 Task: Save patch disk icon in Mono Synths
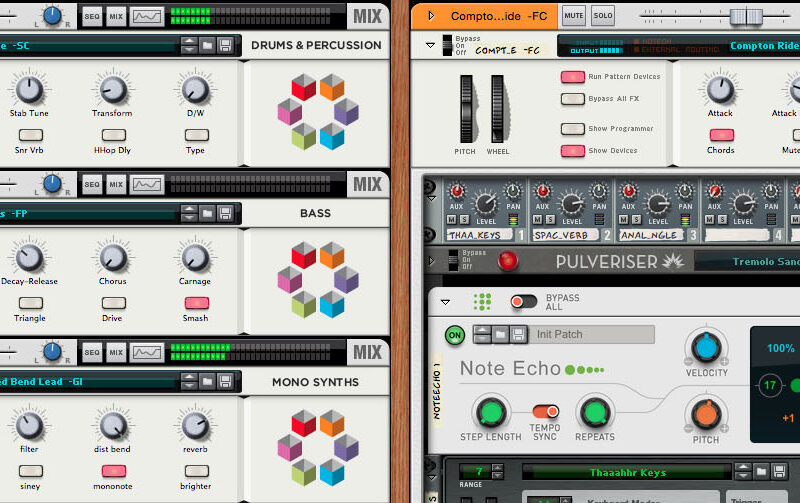tap(225, 382)
